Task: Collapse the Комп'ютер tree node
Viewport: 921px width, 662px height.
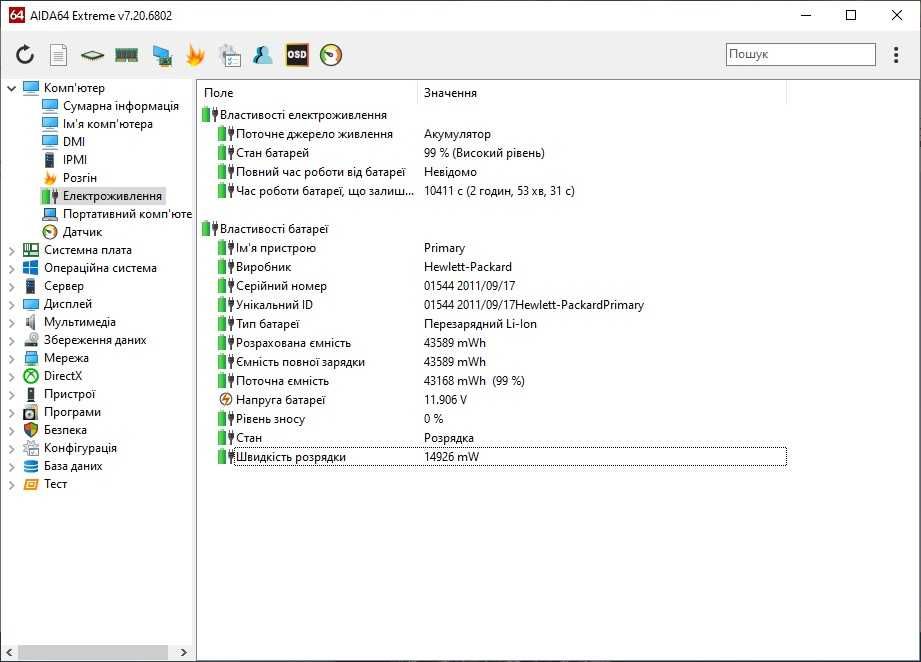Action: tap(12, 88)
